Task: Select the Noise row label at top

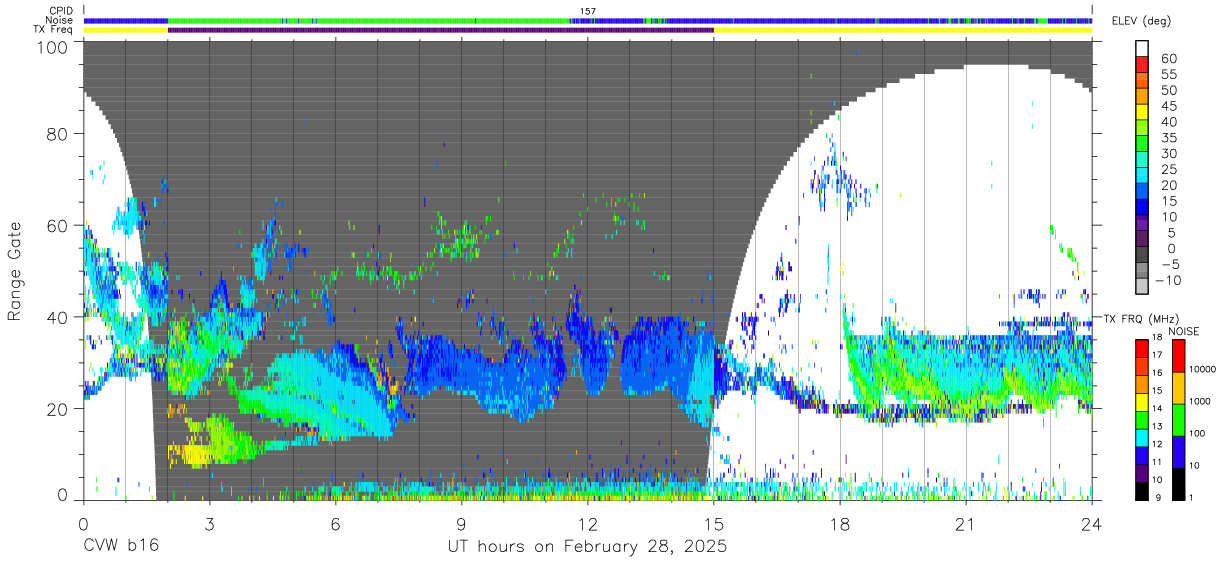Action: click(61, 20)
